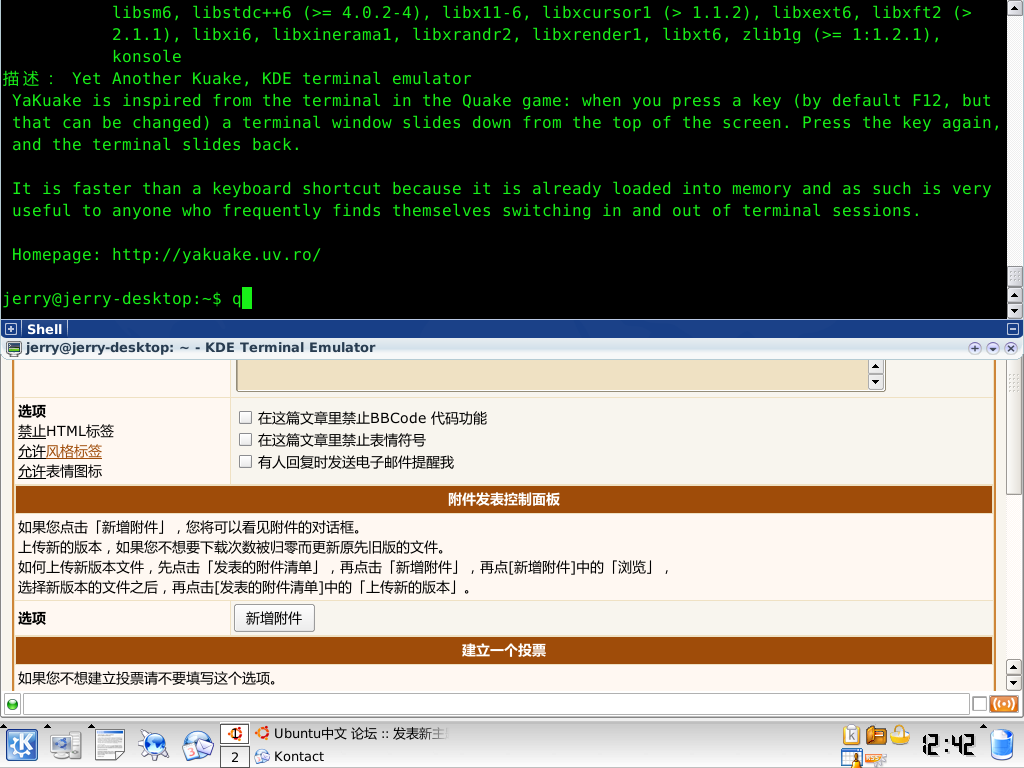Viewport: 1024px width, 768px height.
Task: Check 在这篇文章里禁止BBCode 代码功能 box
Action: (246, 417)
